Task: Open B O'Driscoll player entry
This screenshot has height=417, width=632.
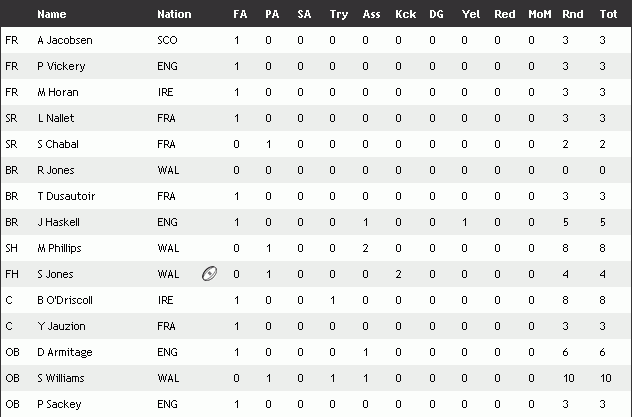Action: coord(64,300)
